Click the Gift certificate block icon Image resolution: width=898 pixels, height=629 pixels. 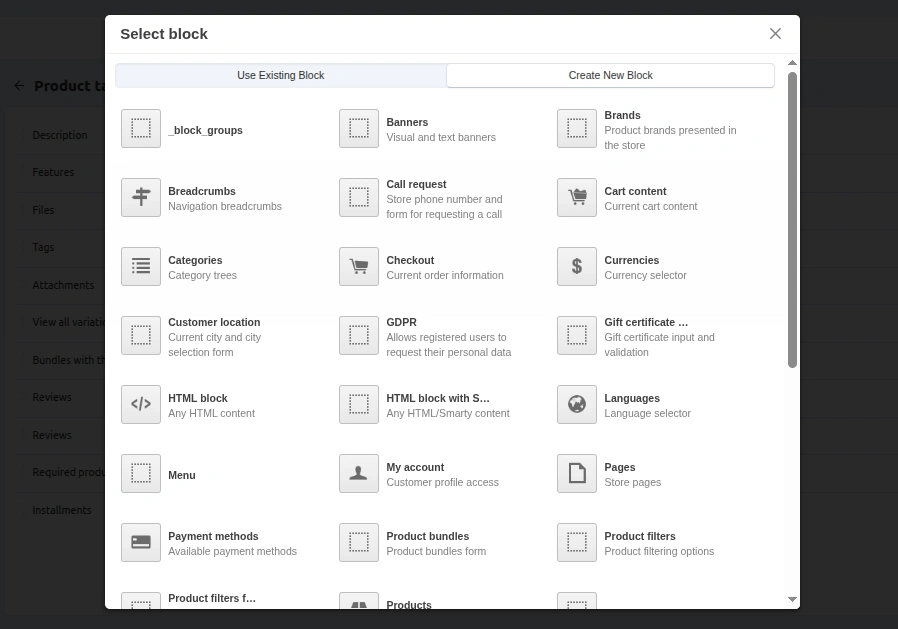[x=577, y=335]
